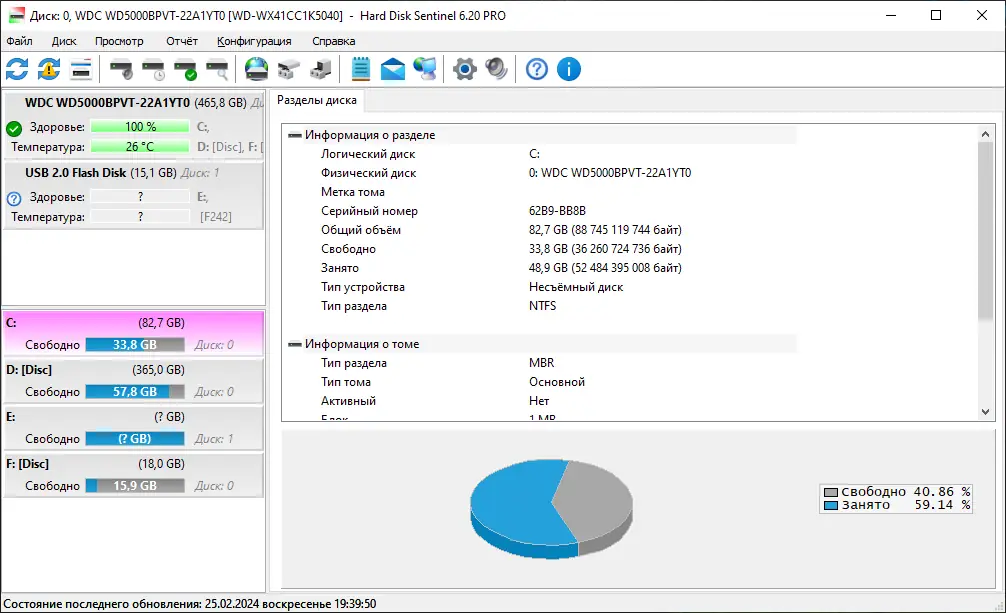Select partition F: [Disc]
The height and width of the screenshot is (613, 1006).
click(134, 474)
